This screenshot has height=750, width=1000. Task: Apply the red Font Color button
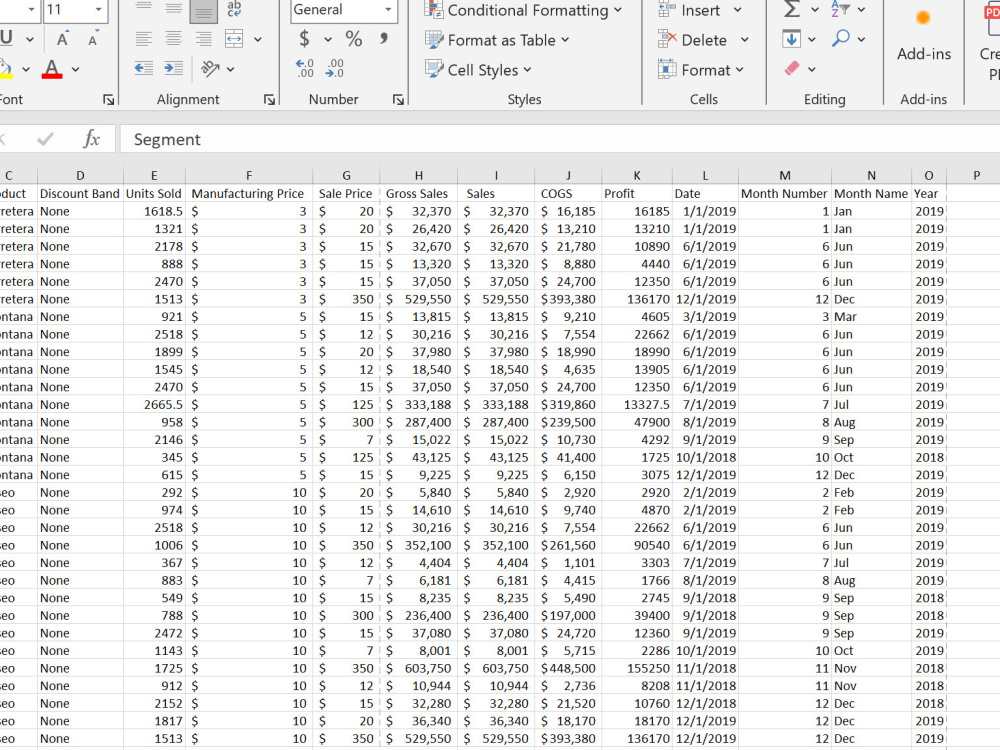[52, 68]
